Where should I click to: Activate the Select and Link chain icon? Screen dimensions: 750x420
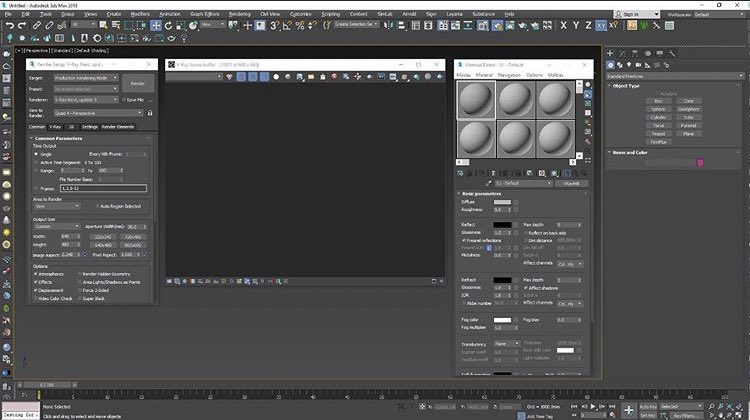(37, 25)
